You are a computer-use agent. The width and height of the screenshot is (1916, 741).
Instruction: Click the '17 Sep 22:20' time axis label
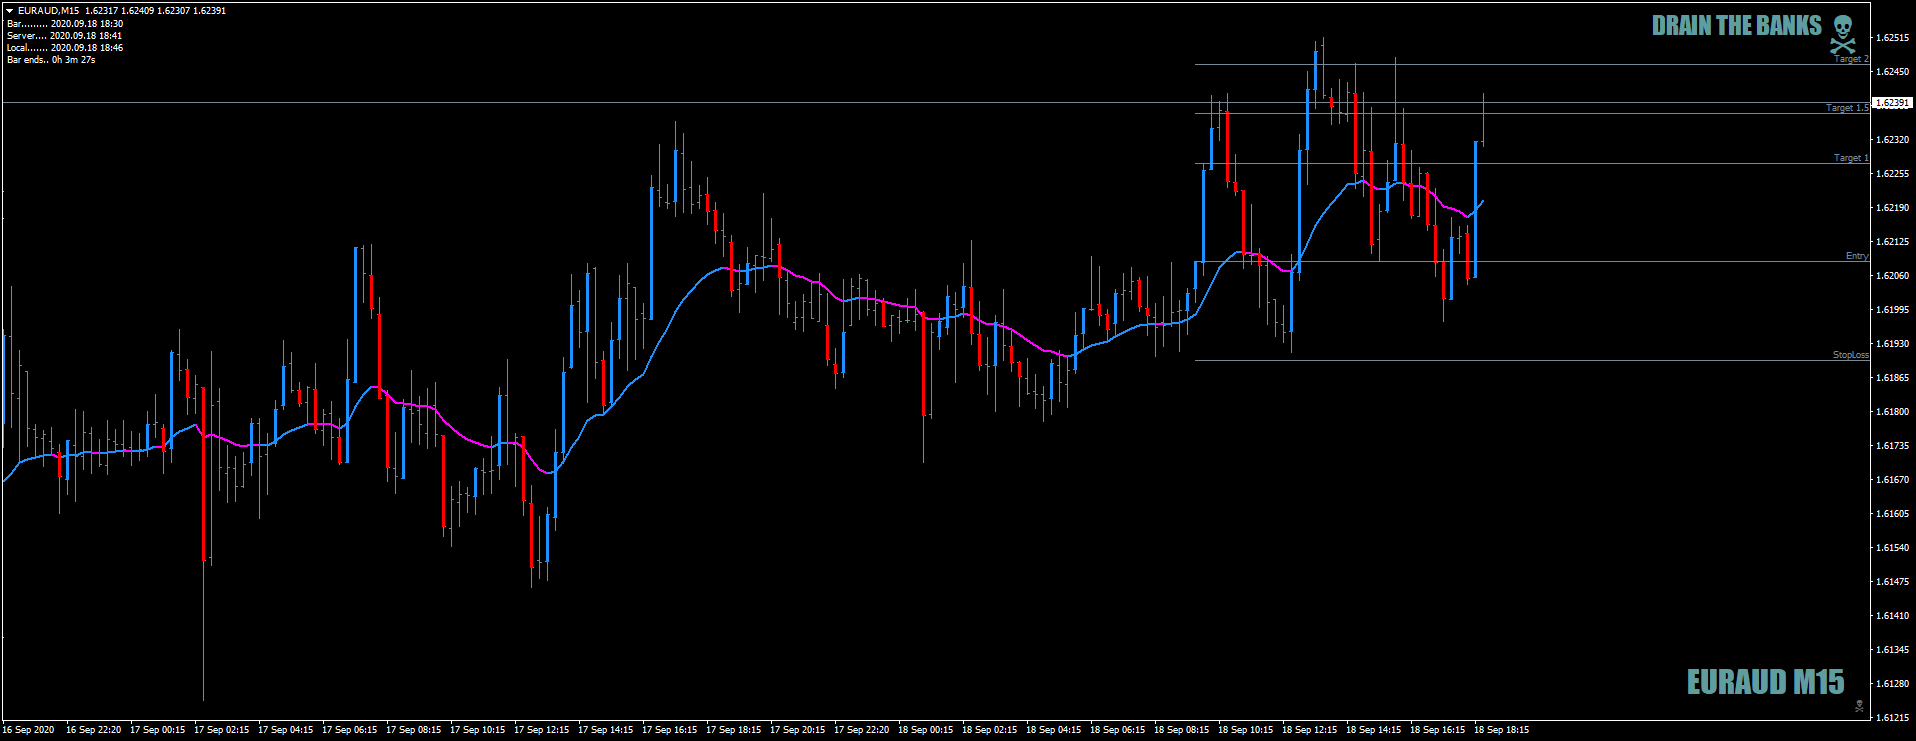point(862,730)
